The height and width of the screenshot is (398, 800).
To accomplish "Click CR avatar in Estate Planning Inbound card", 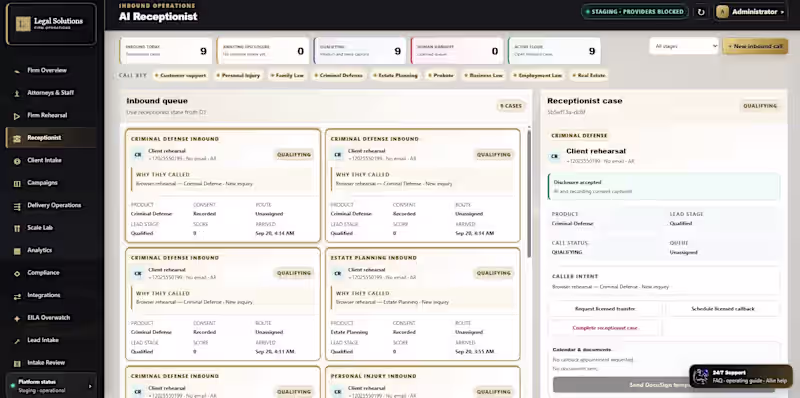I will click(337, 273).
